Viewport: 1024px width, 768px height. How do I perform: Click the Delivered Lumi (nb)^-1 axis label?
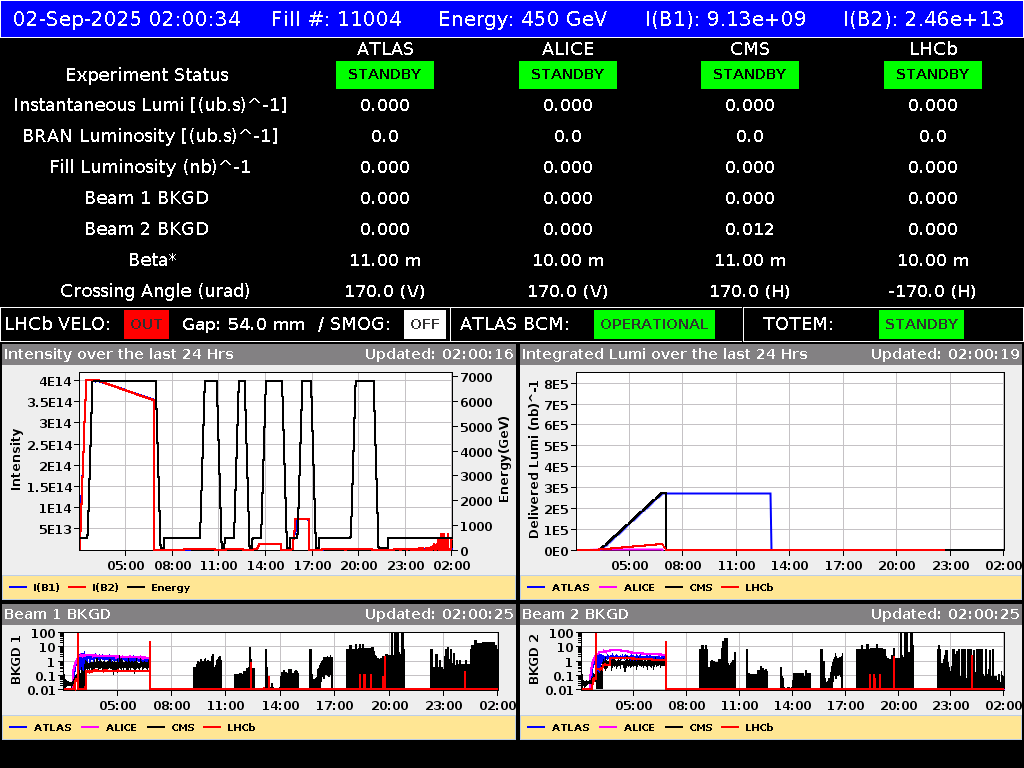click(534, 460)
